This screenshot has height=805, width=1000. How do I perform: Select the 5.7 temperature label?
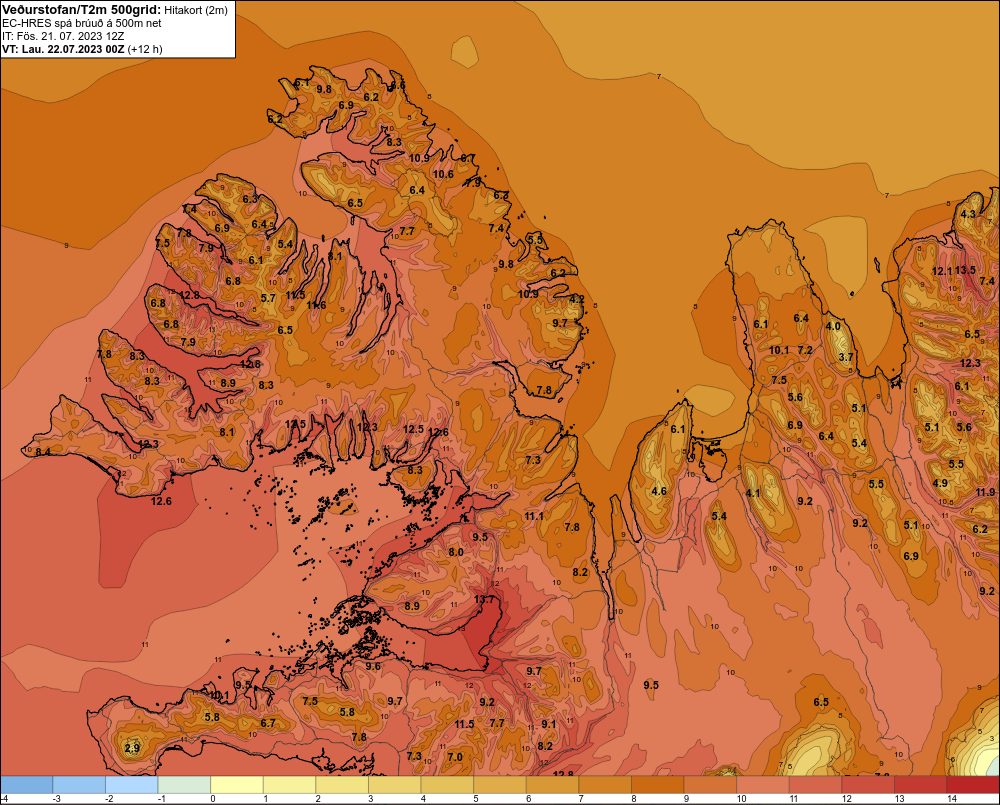[x=268, y=298]
